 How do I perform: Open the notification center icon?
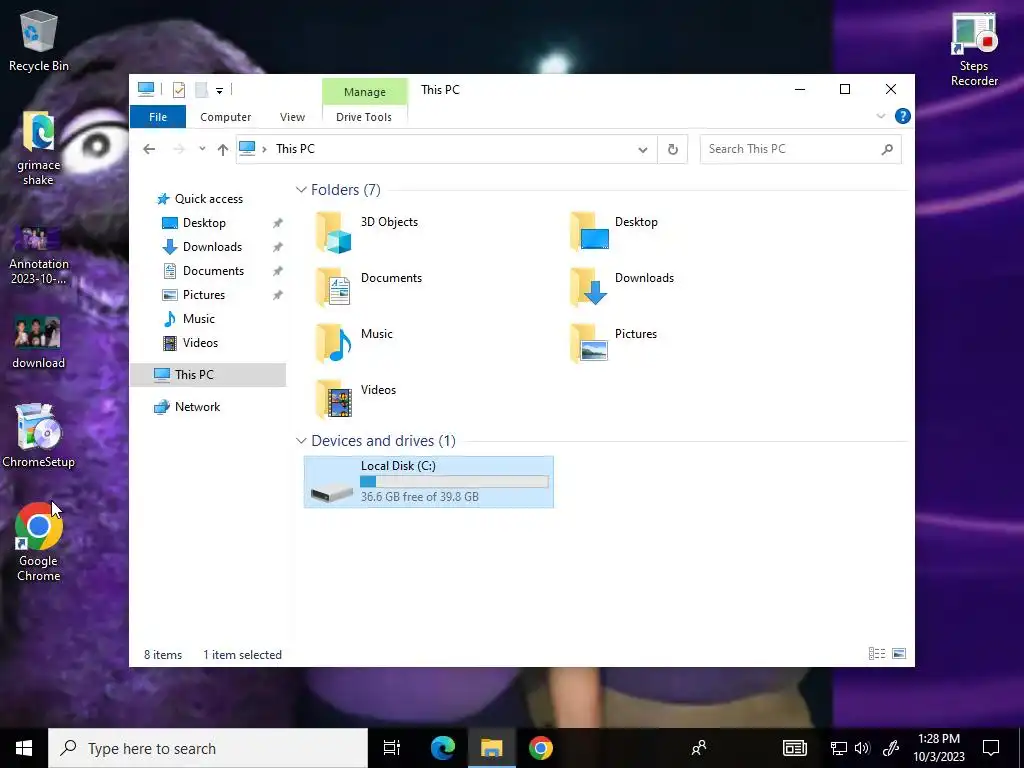pos(991,748)
